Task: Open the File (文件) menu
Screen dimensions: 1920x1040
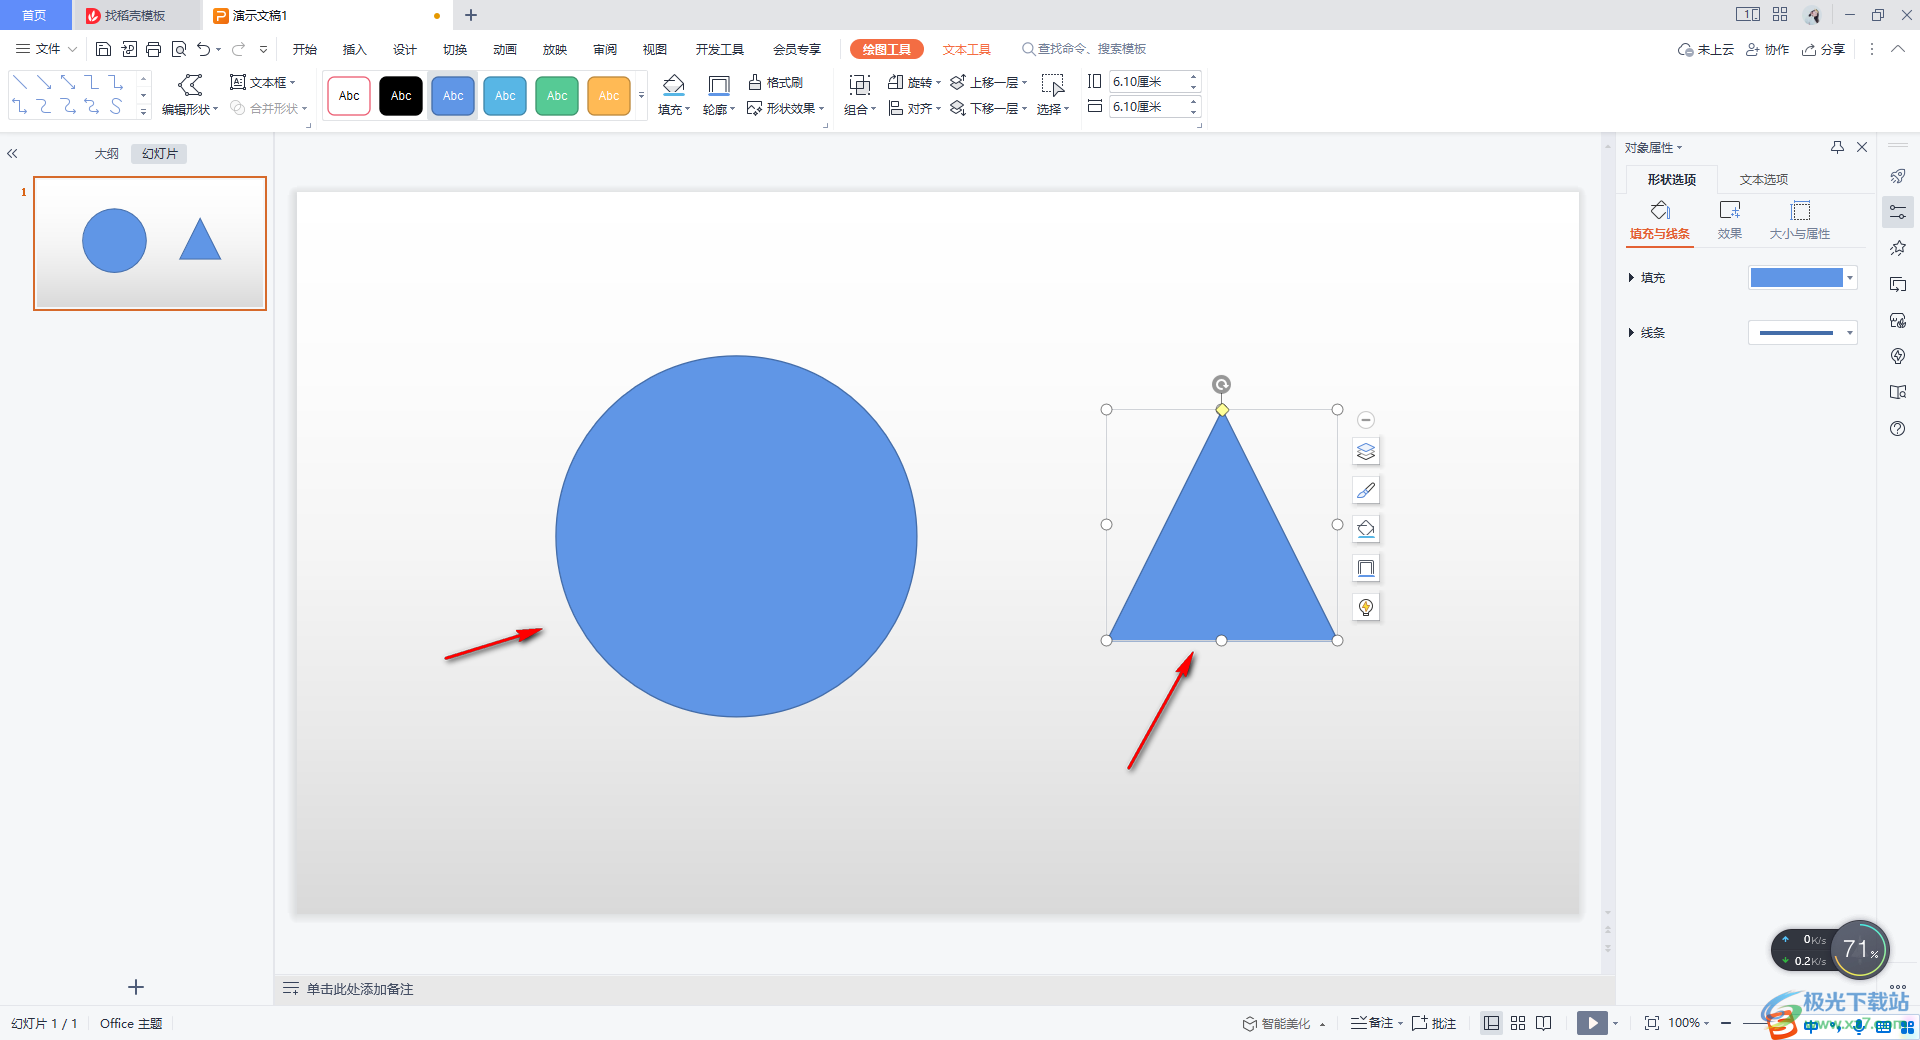Action: [46, 49]
